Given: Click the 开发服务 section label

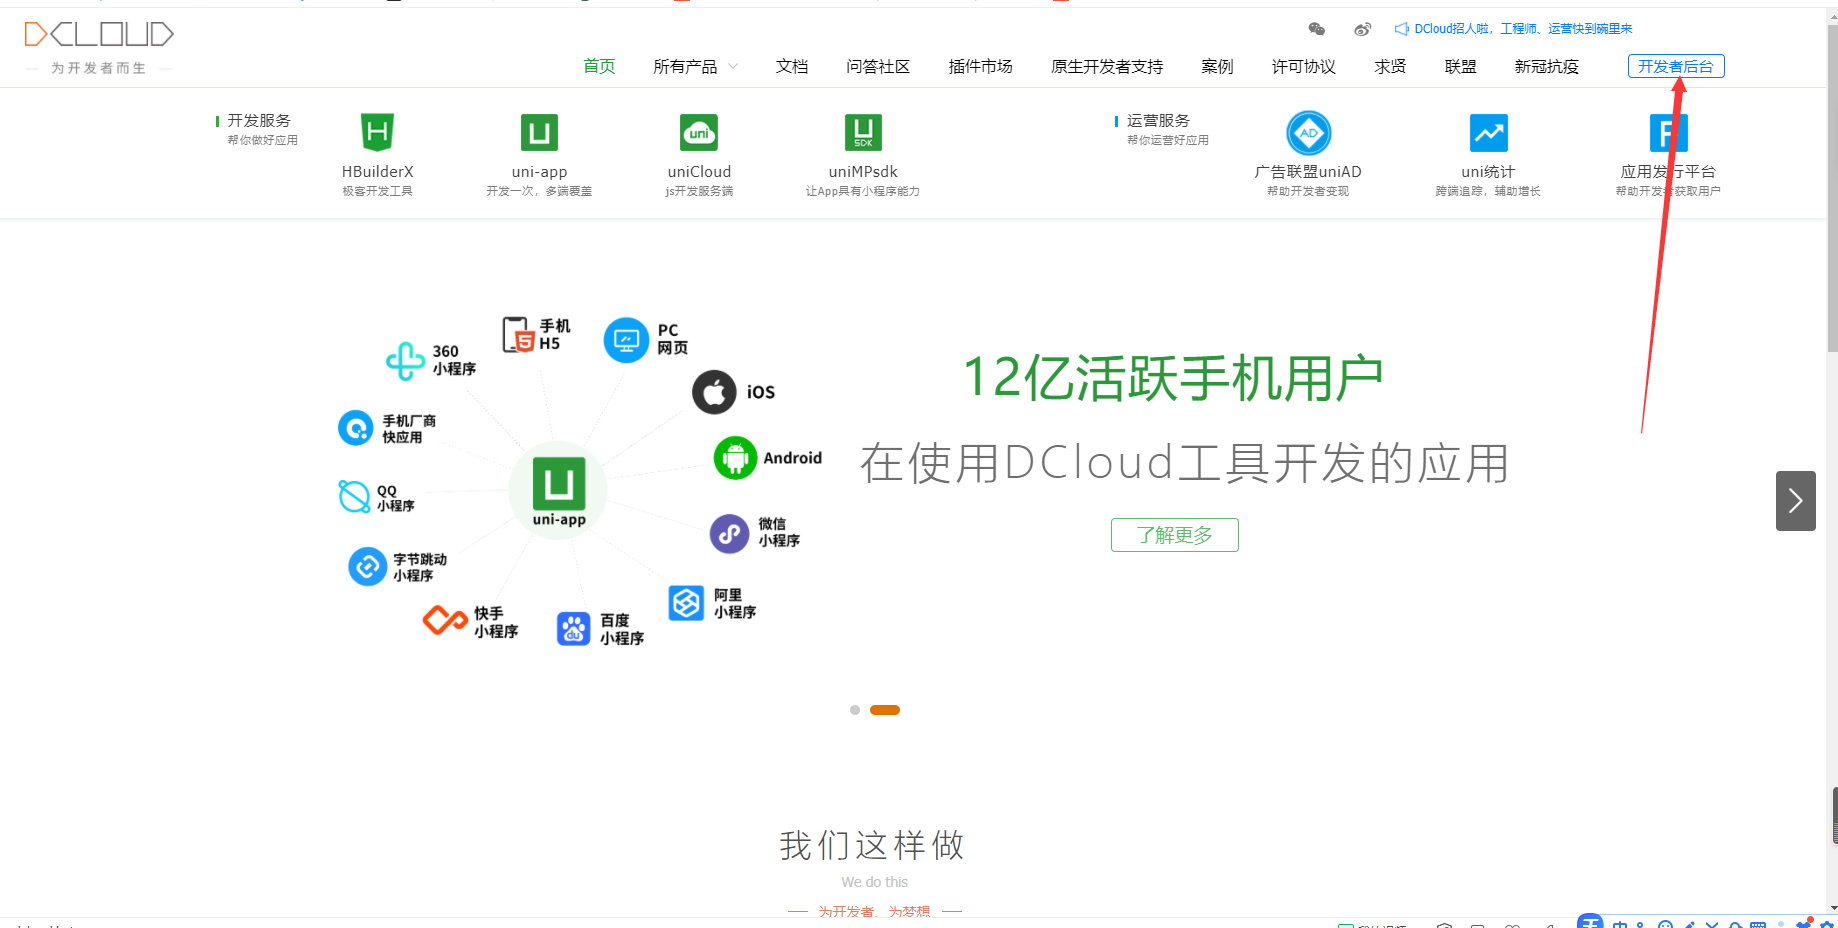Looking at the screenshot, I should pos(258,120).
